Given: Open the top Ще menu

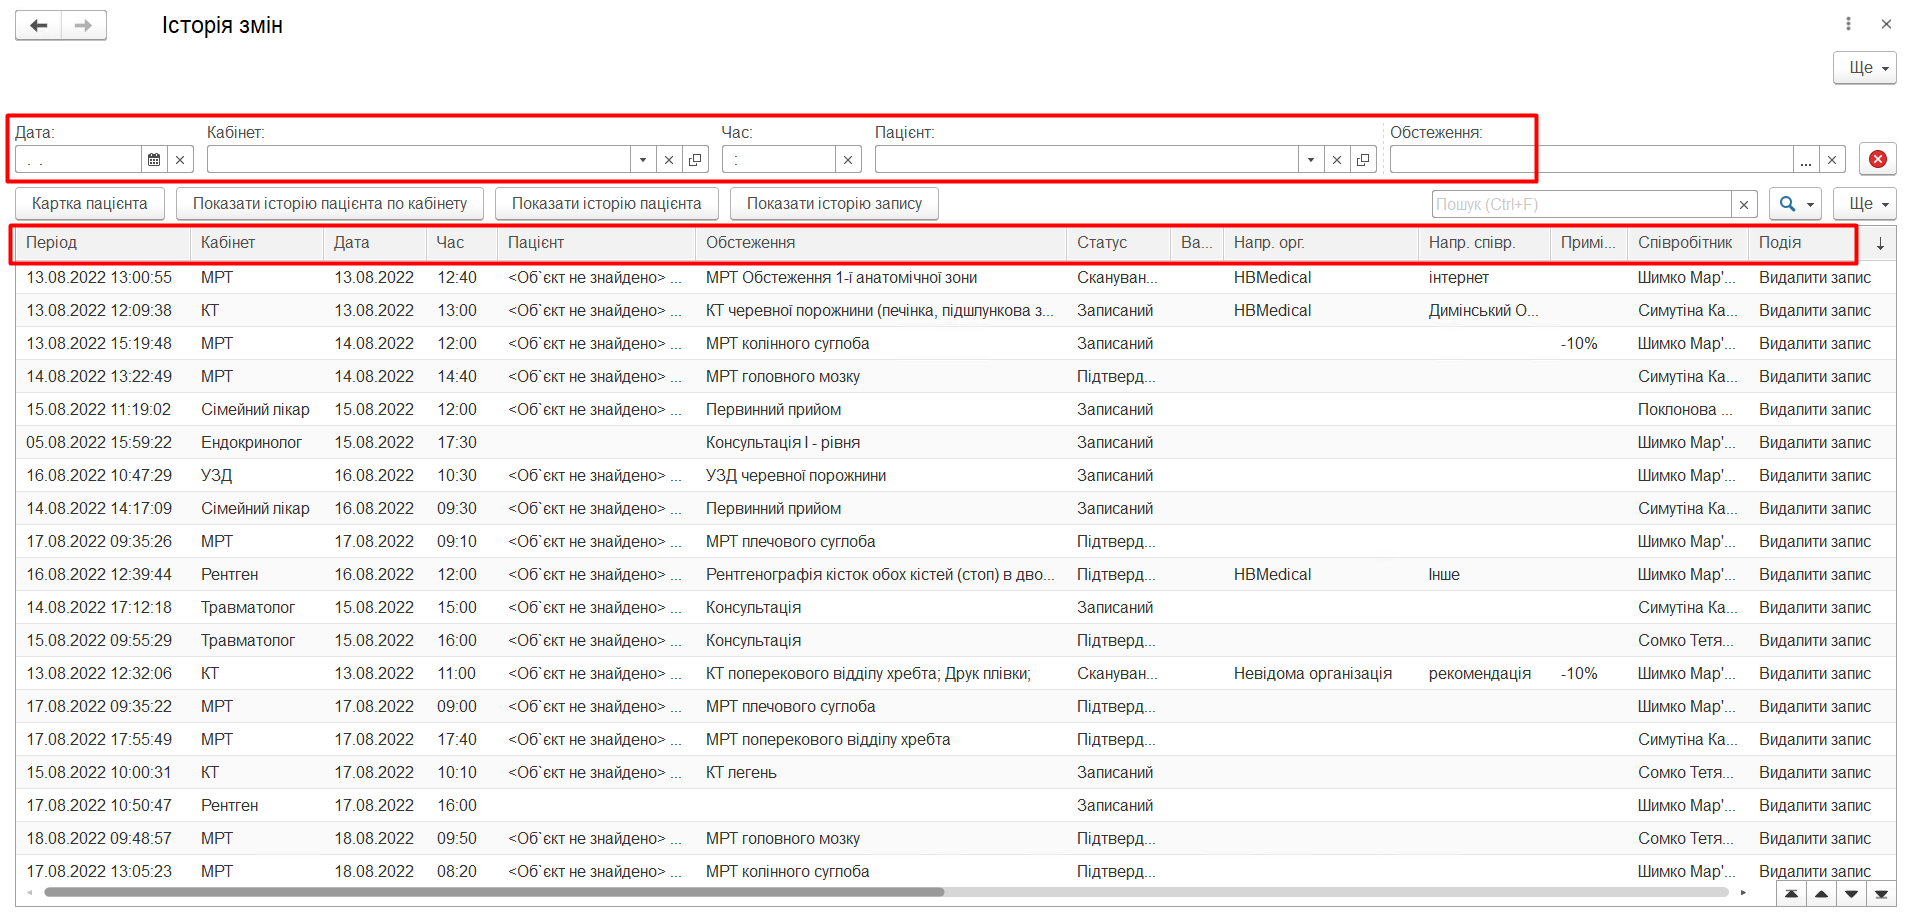Looking at the screenshot, I should click(1865, 68).
